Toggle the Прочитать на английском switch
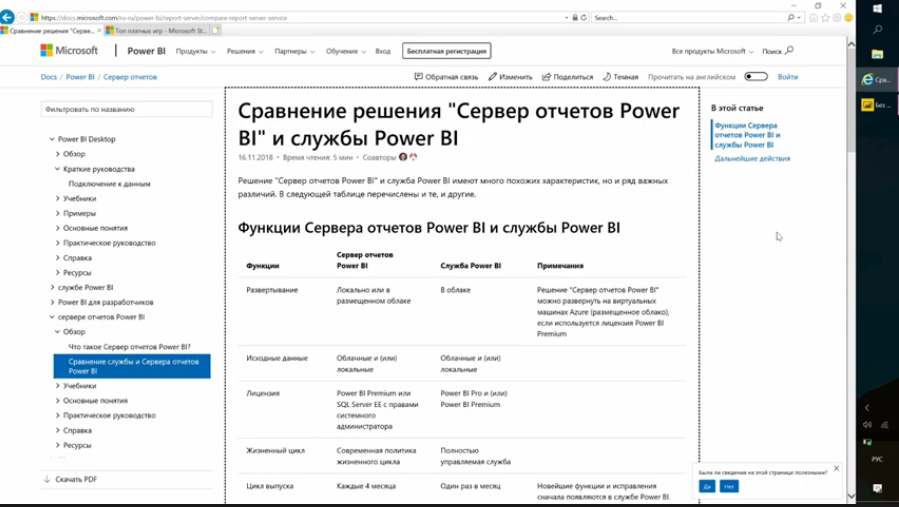The width and height of the screenshot is (899, 507). (756, 76)
